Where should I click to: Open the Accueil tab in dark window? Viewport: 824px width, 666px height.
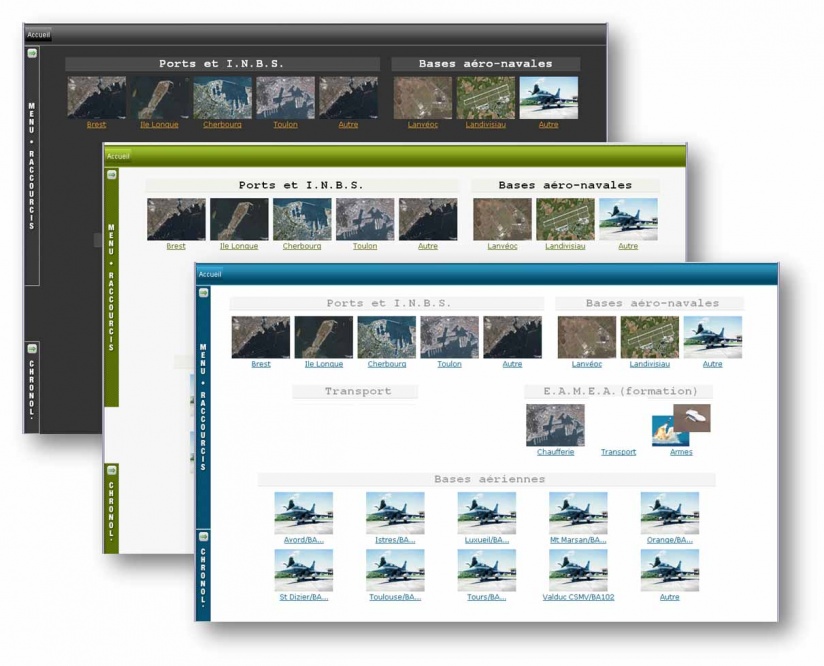(38, 35)
